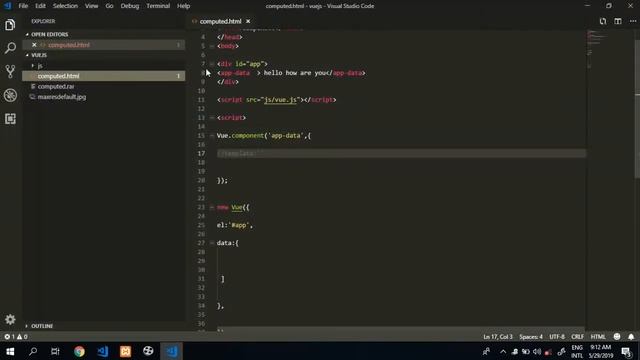640x360 pixels.
Task: Fold the div app block on line 7
Action: (212, 64)
